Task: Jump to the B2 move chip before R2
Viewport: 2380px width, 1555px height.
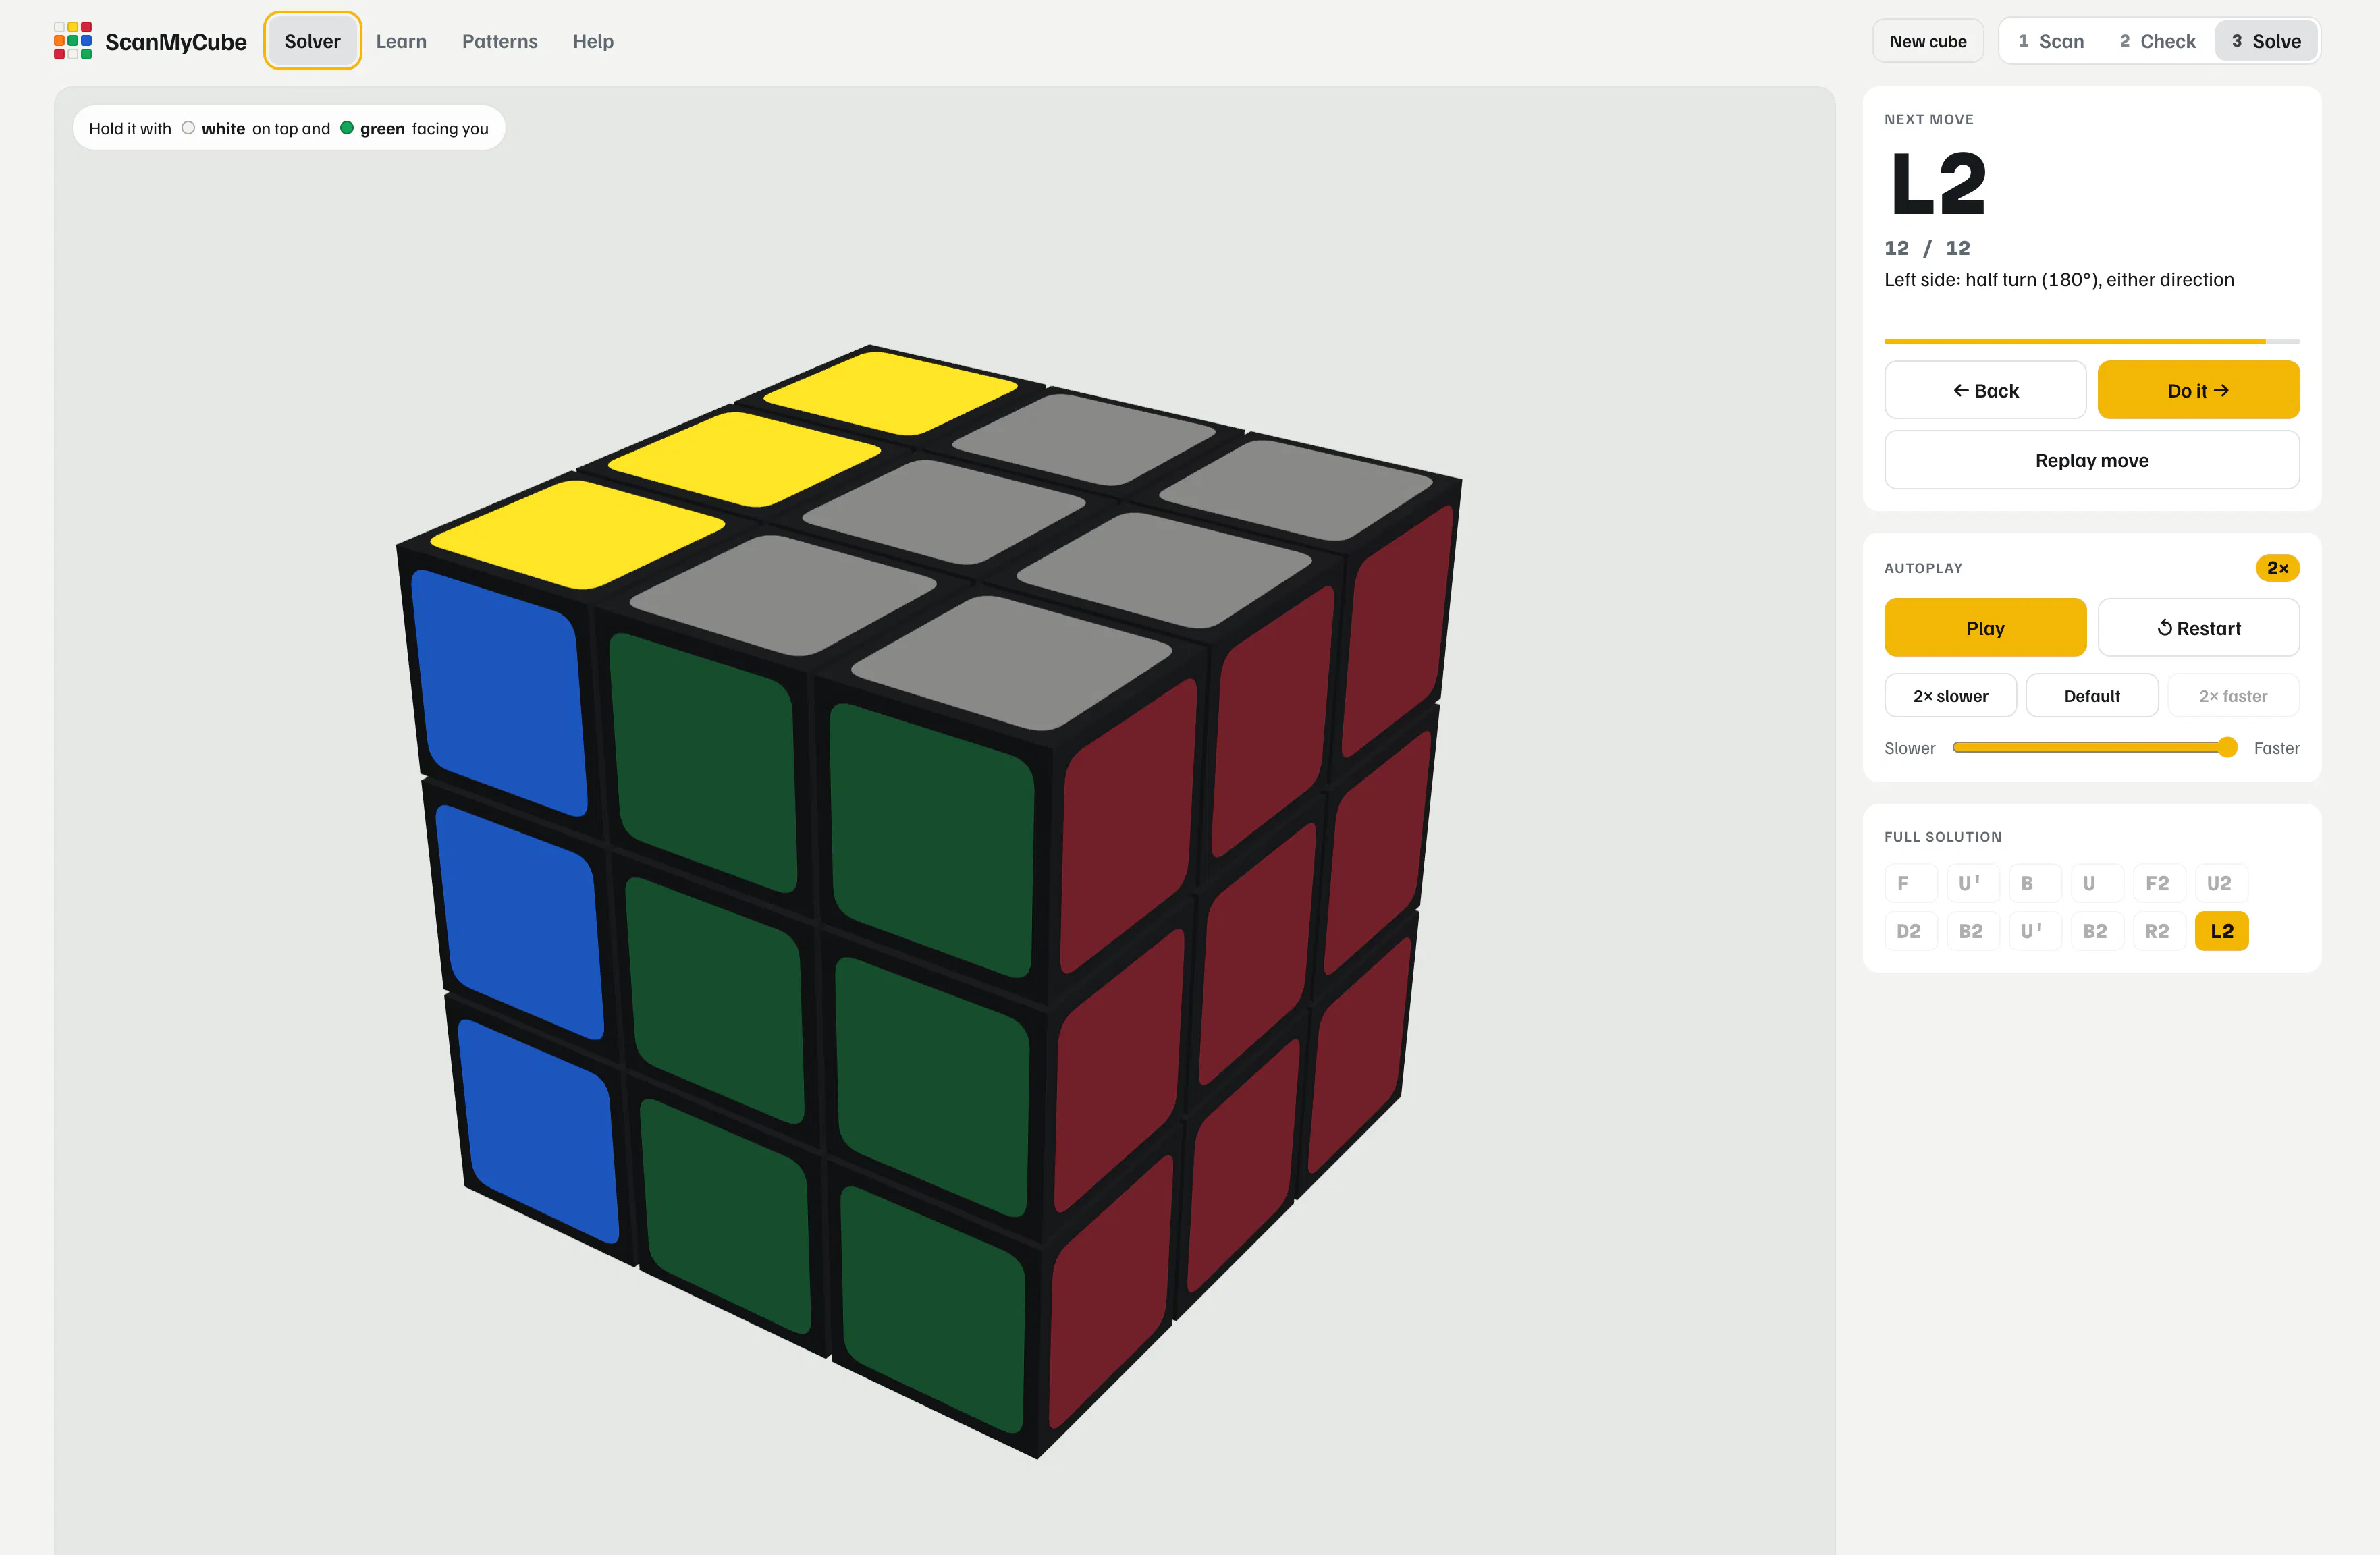Action: (2097, 931)
